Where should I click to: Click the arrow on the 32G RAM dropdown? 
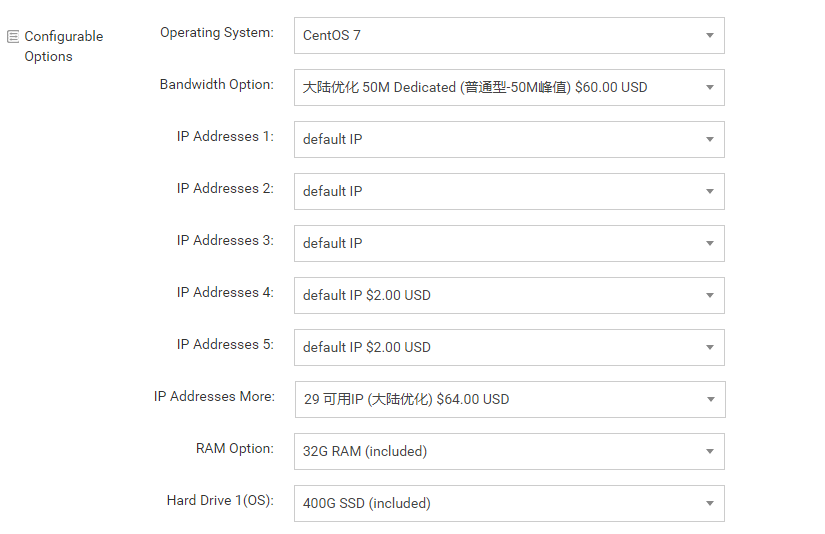tap(709, 451)
